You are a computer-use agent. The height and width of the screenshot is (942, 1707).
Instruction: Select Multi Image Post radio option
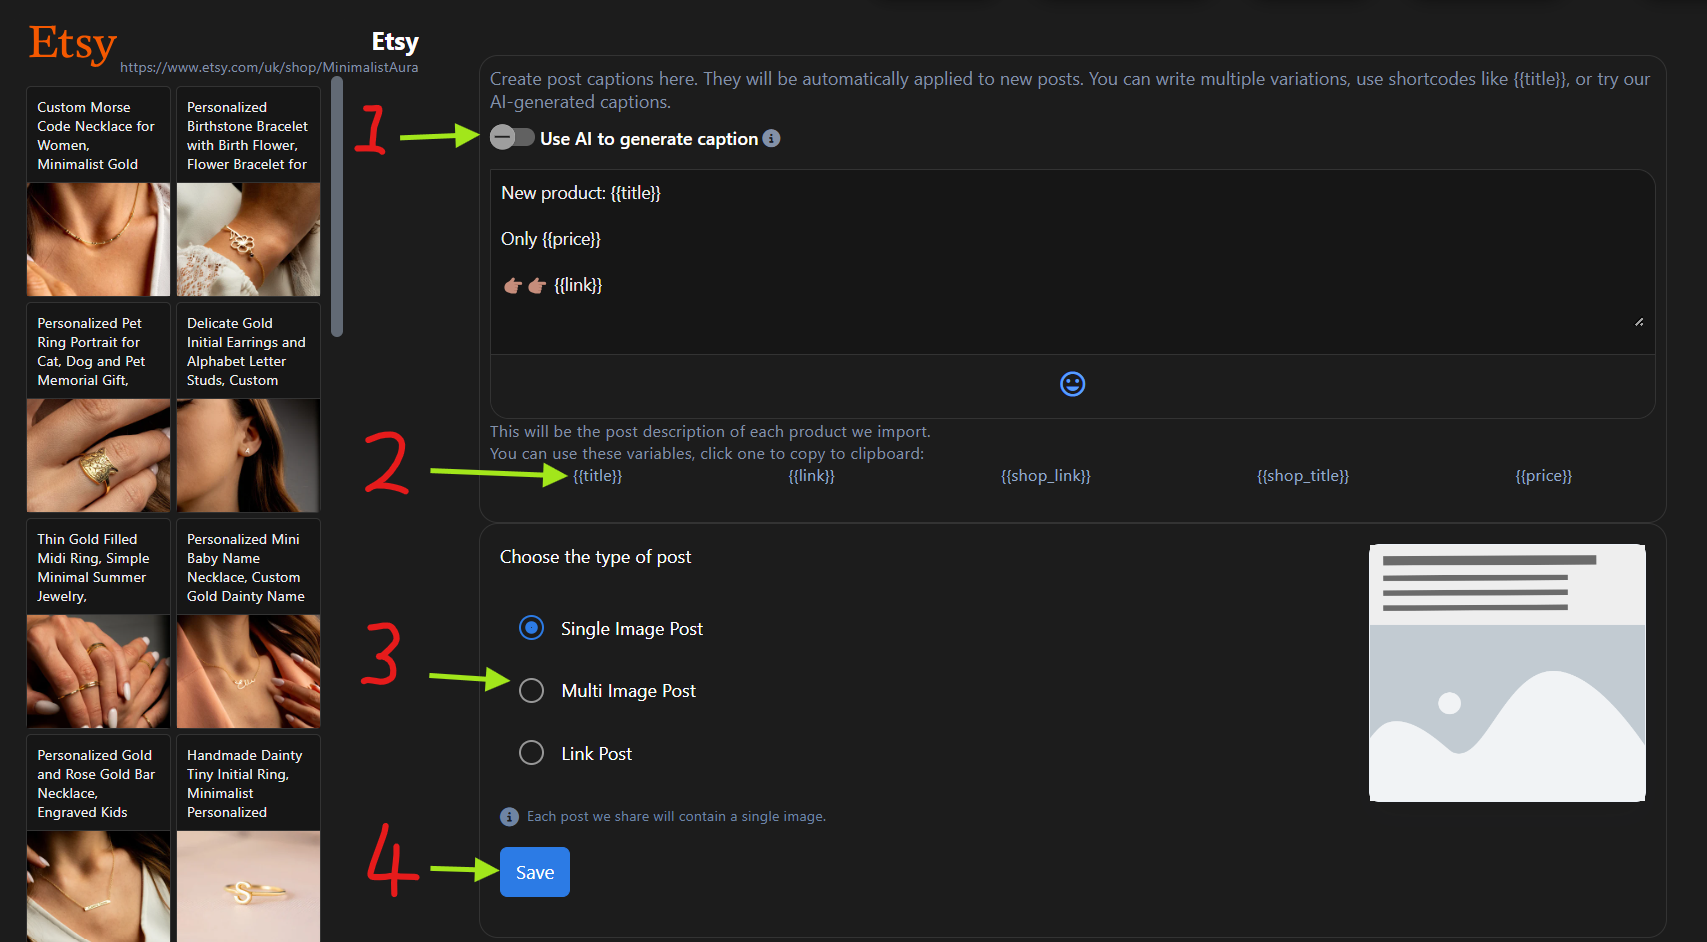coord(531,690)
